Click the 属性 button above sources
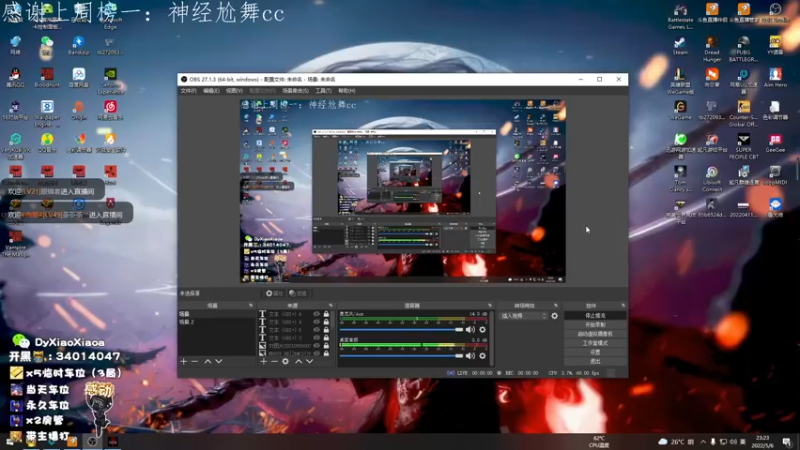Image resolution: width=800 pixels, height=450 pixels. (274, 293)
